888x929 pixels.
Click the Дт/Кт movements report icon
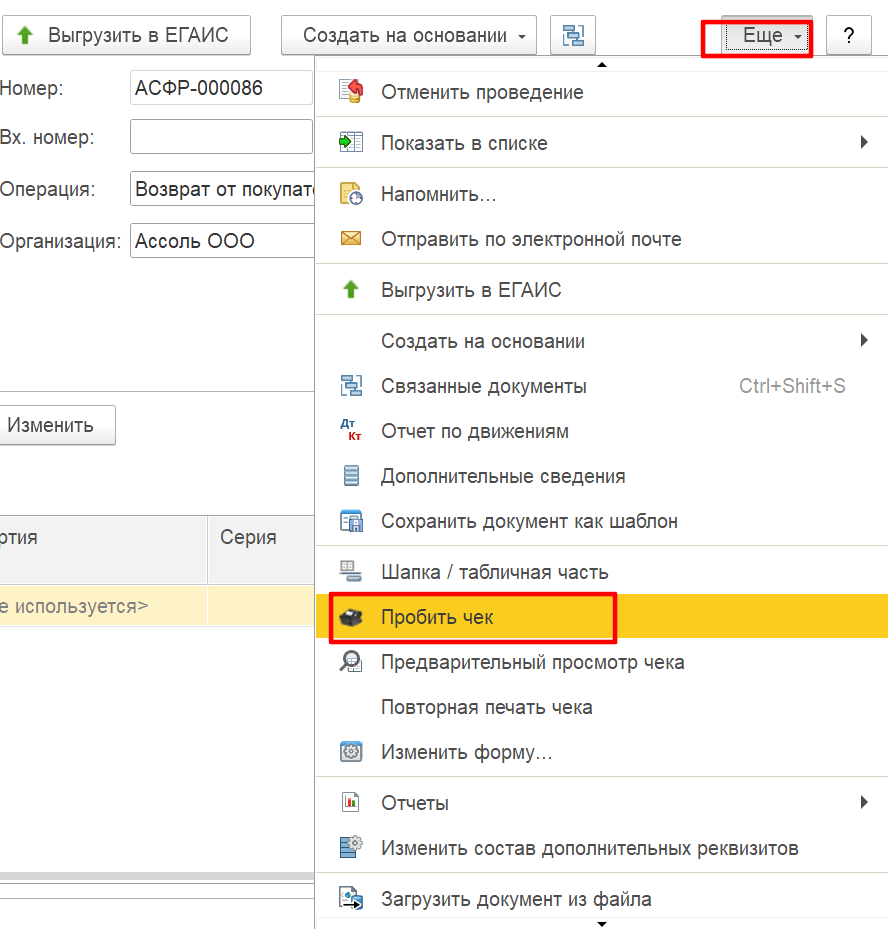point(351,430)
